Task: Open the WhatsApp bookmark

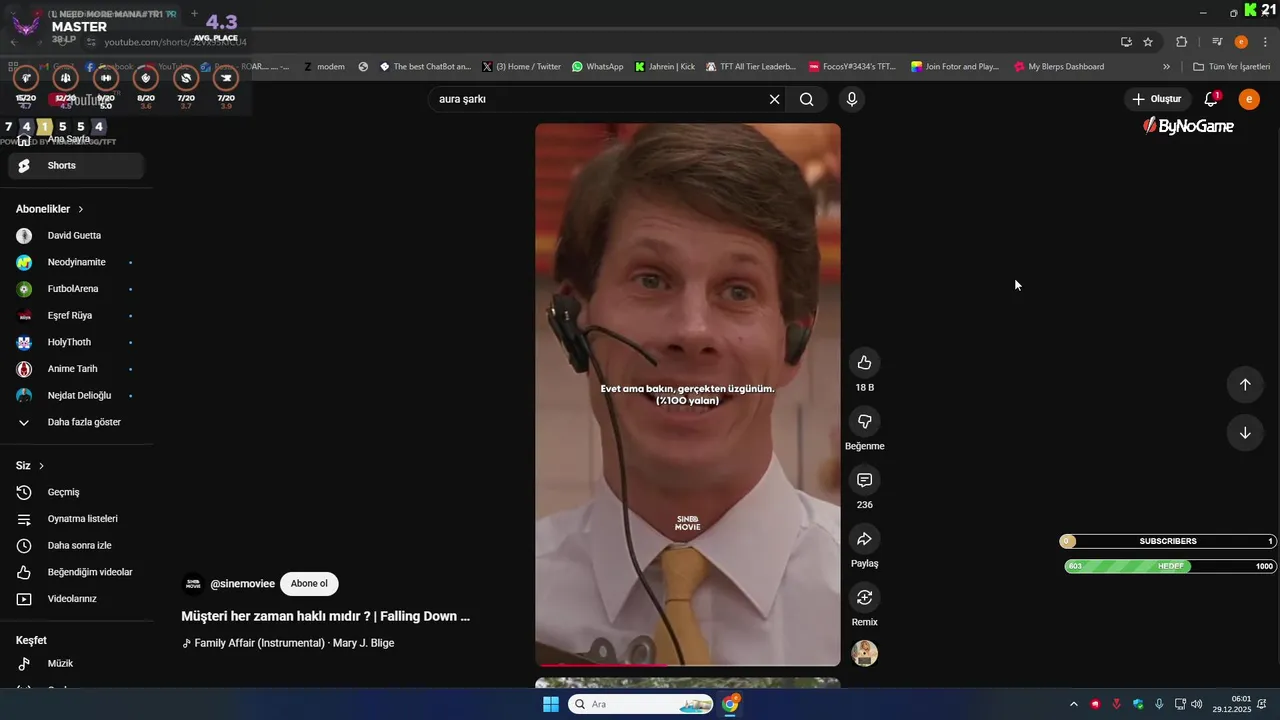Action: click(x=597, y=67)
